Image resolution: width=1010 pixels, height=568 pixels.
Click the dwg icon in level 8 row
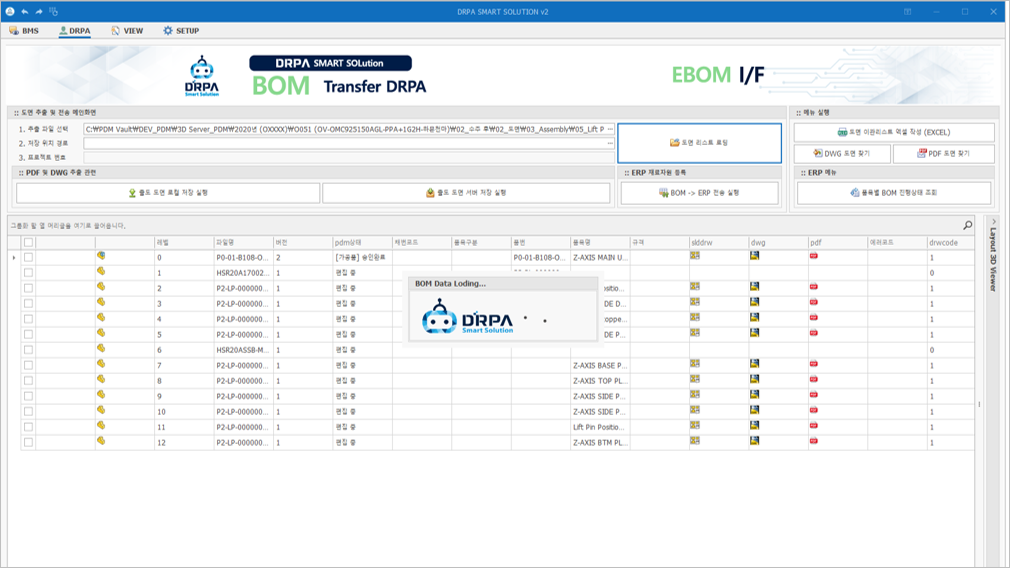coord(754,379)
